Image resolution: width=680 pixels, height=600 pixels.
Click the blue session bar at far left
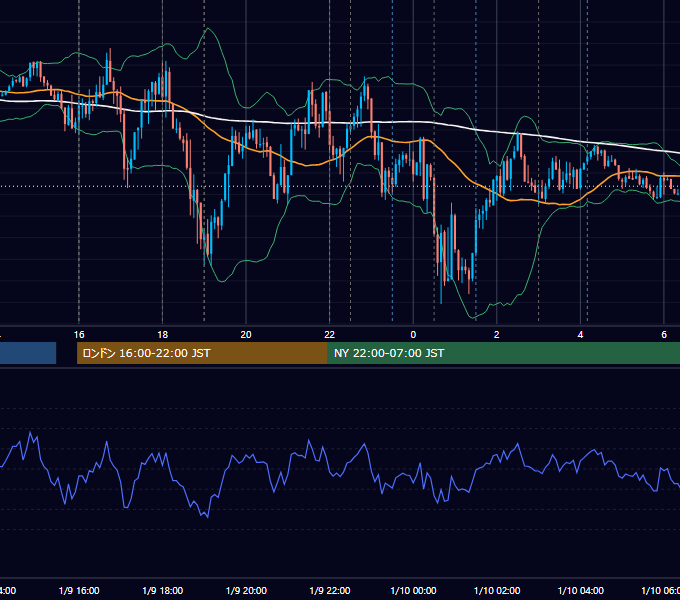pyautogui.click(x=28, y=353)
